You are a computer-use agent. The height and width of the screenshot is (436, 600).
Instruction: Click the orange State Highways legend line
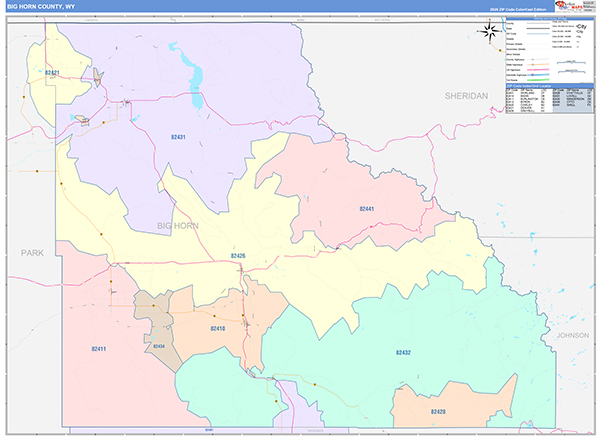click(538, 65)
